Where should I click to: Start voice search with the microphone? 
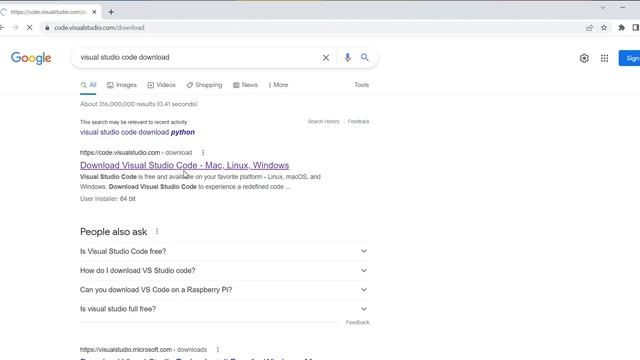347,58
